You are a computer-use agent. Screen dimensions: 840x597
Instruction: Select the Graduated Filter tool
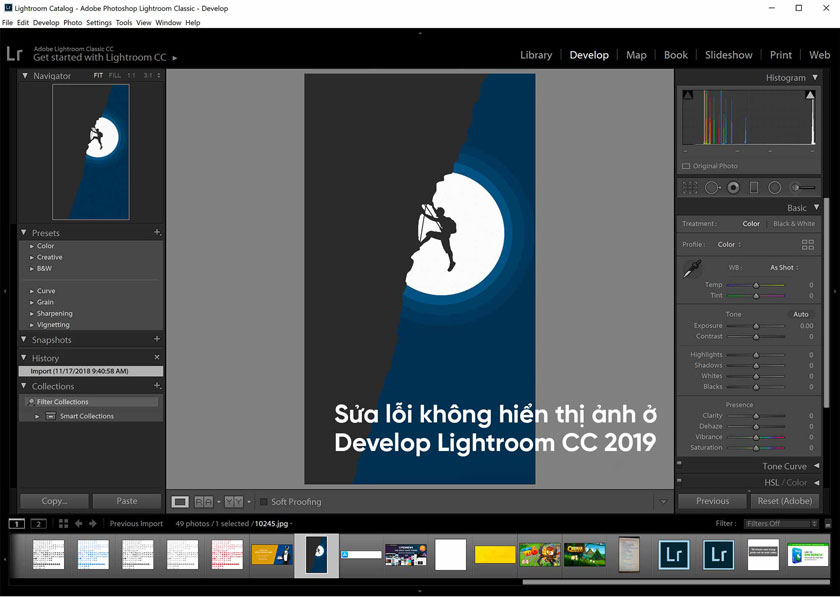point(754,188)
